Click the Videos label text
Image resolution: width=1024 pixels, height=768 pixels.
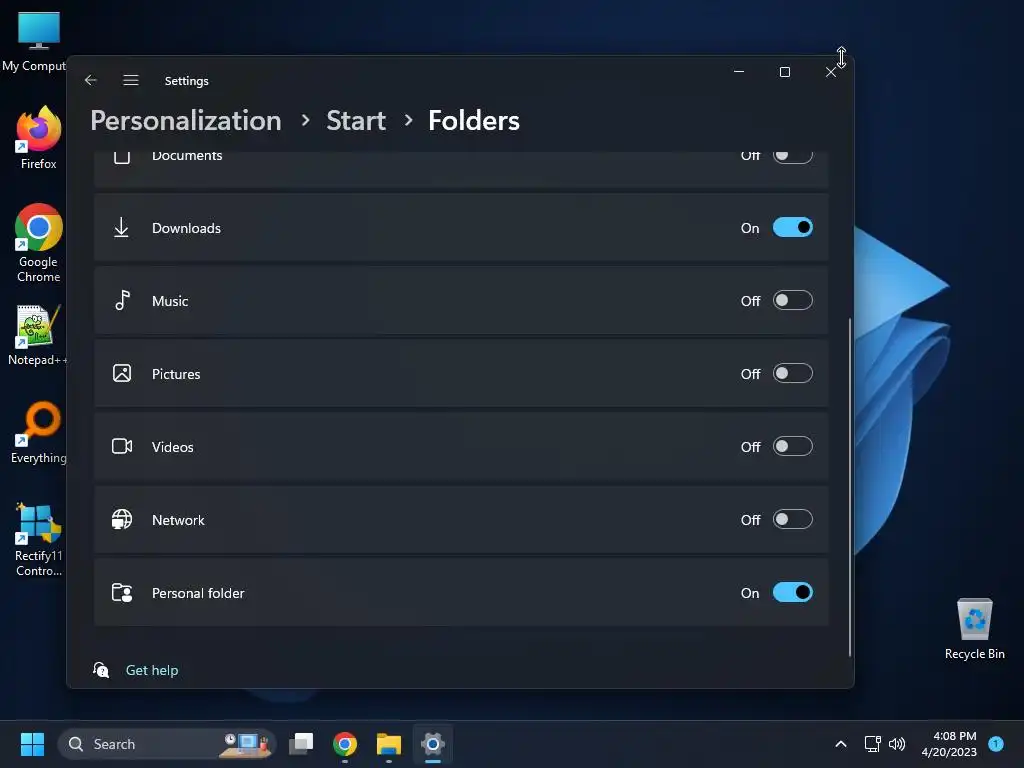[172, 447]
